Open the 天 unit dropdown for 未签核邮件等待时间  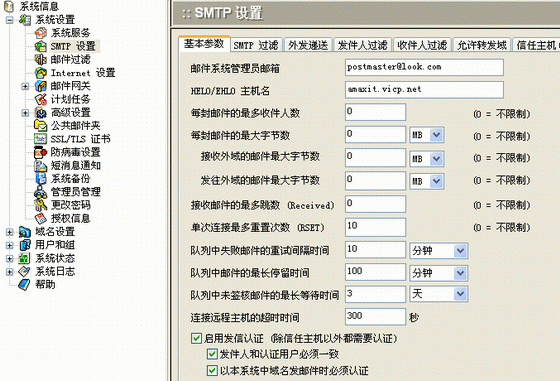438,294
